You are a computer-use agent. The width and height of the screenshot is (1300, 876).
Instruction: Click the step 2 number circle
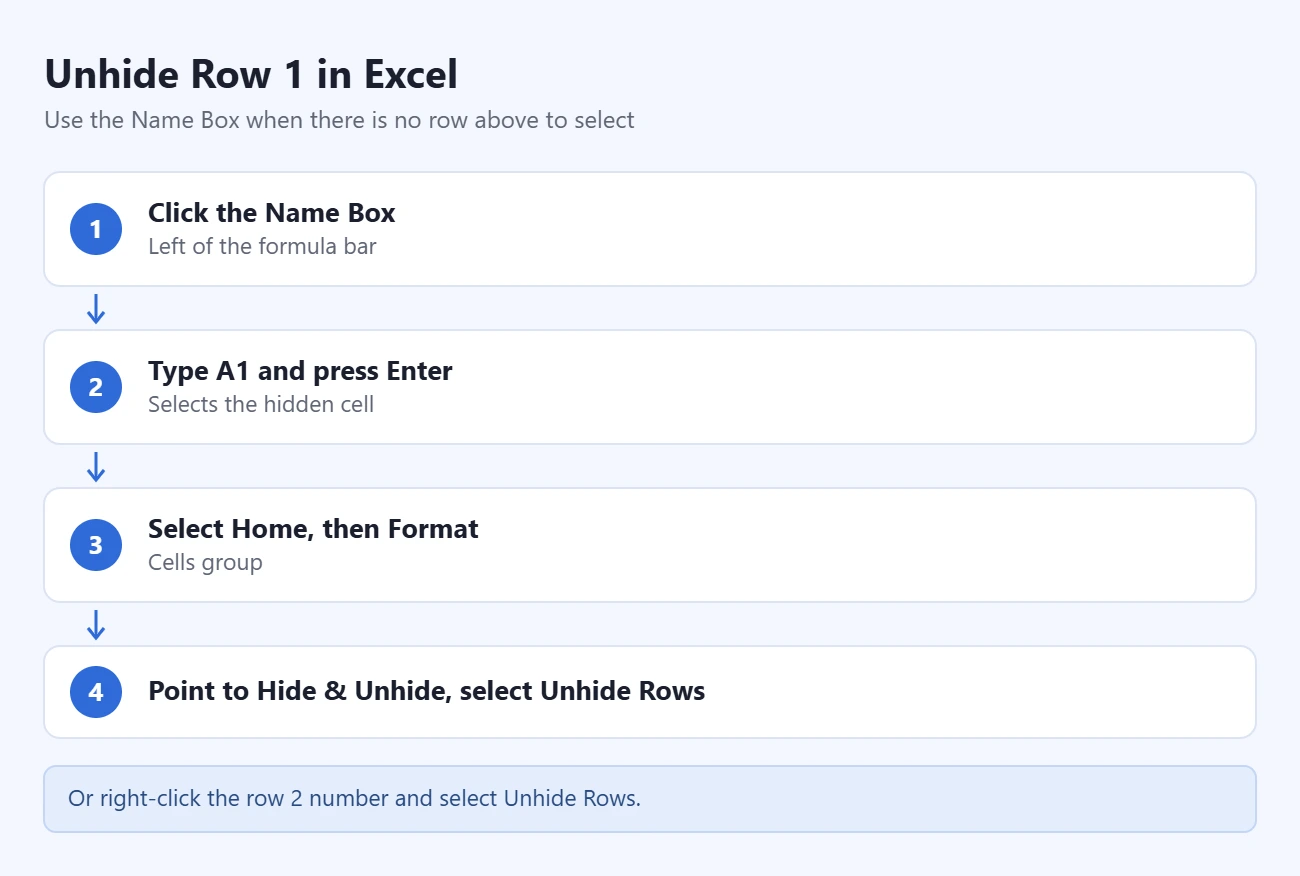point(96,387)
